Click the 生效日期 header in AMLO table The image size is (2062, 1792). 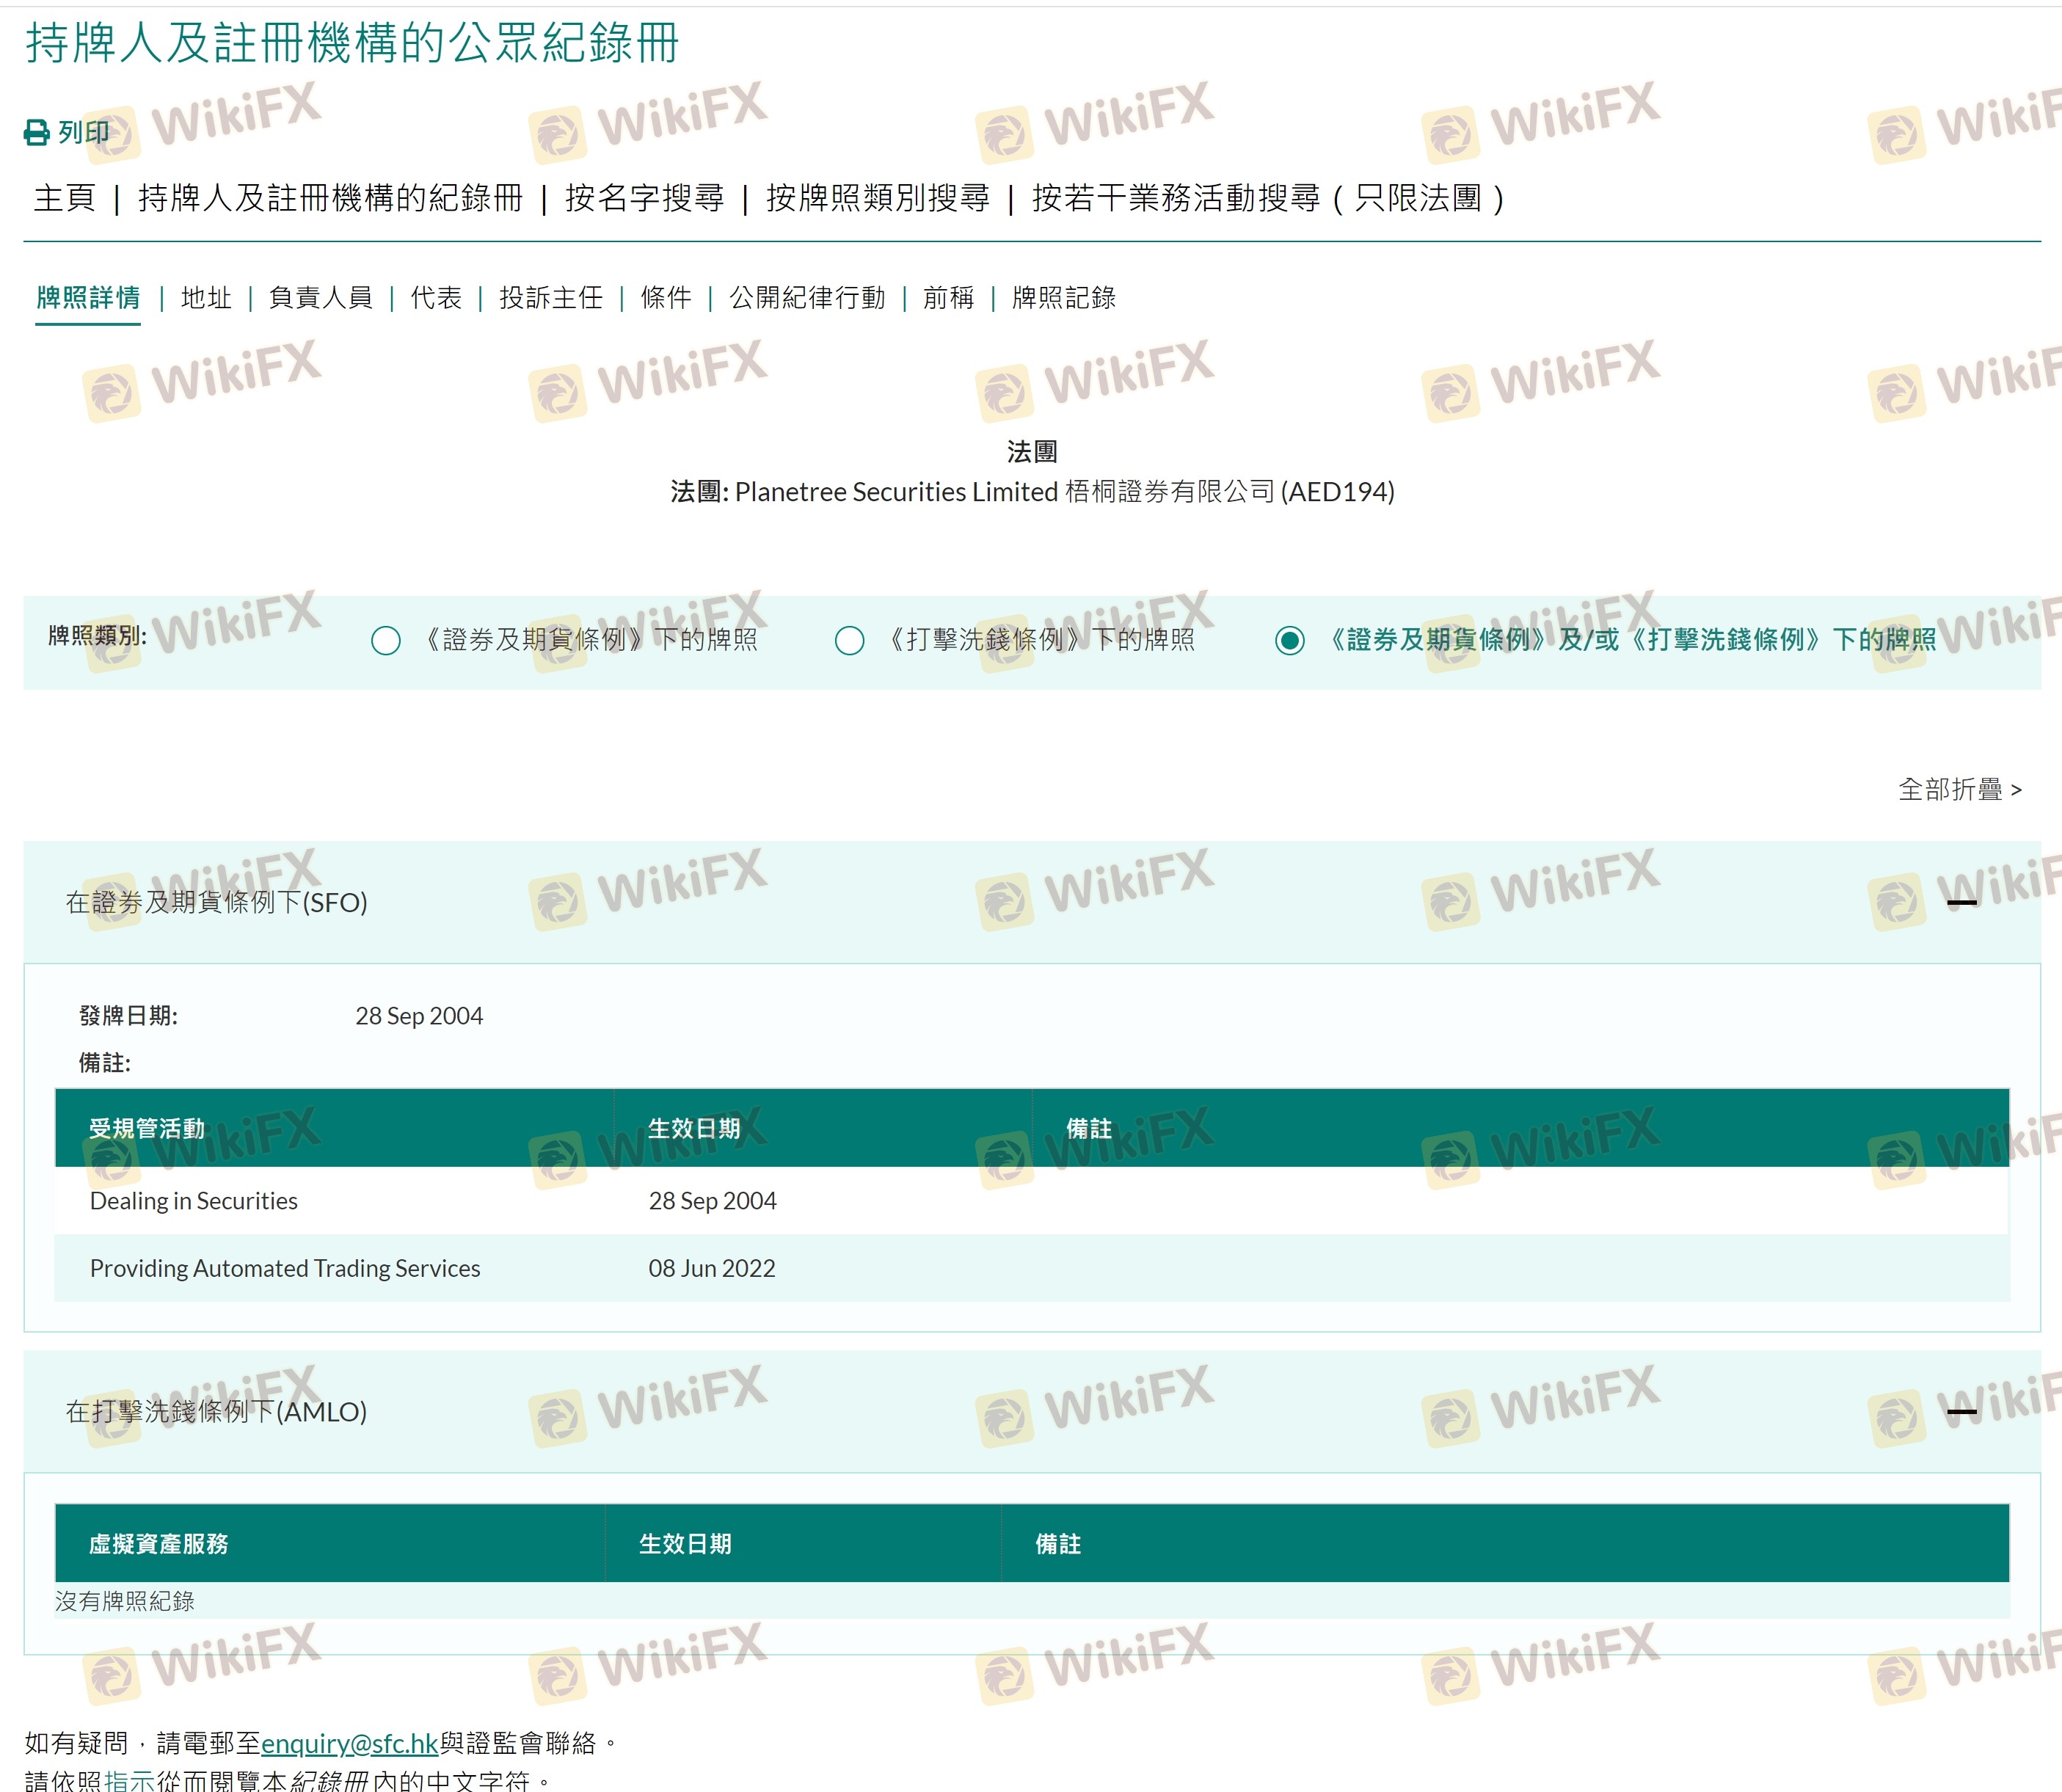pyautogui.click(x=685, y=1544)
